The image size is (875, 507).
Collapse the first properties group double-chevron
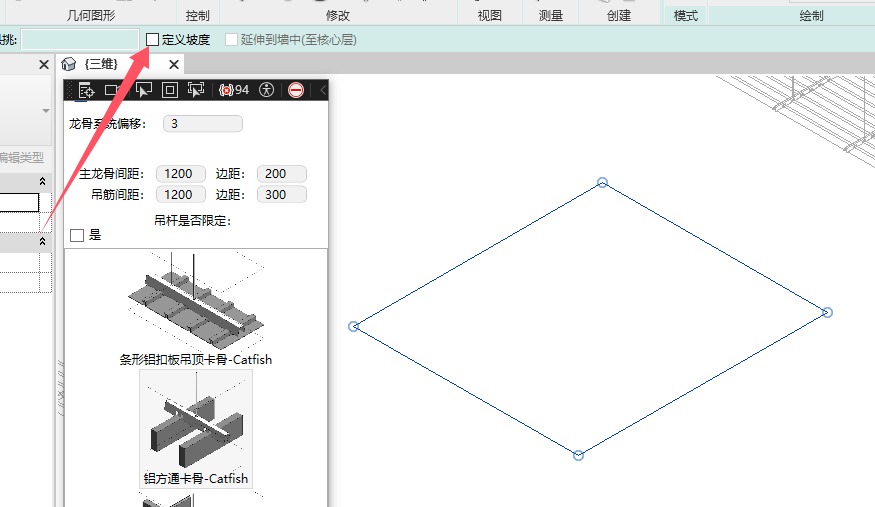coord(42,181)
